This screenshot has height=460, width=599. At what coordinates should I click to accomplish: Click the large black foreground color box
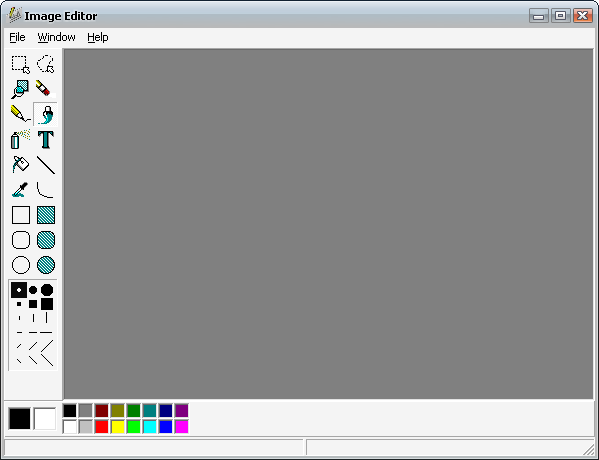(x=19, y=419)
